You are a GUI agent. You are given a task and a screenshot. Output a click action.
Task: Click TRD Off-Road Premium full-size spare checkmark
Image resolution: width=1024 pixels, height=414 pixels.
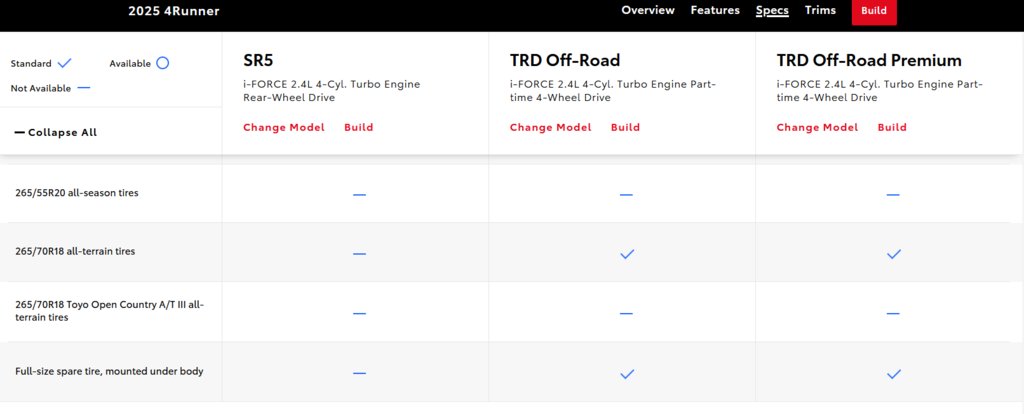893,374
